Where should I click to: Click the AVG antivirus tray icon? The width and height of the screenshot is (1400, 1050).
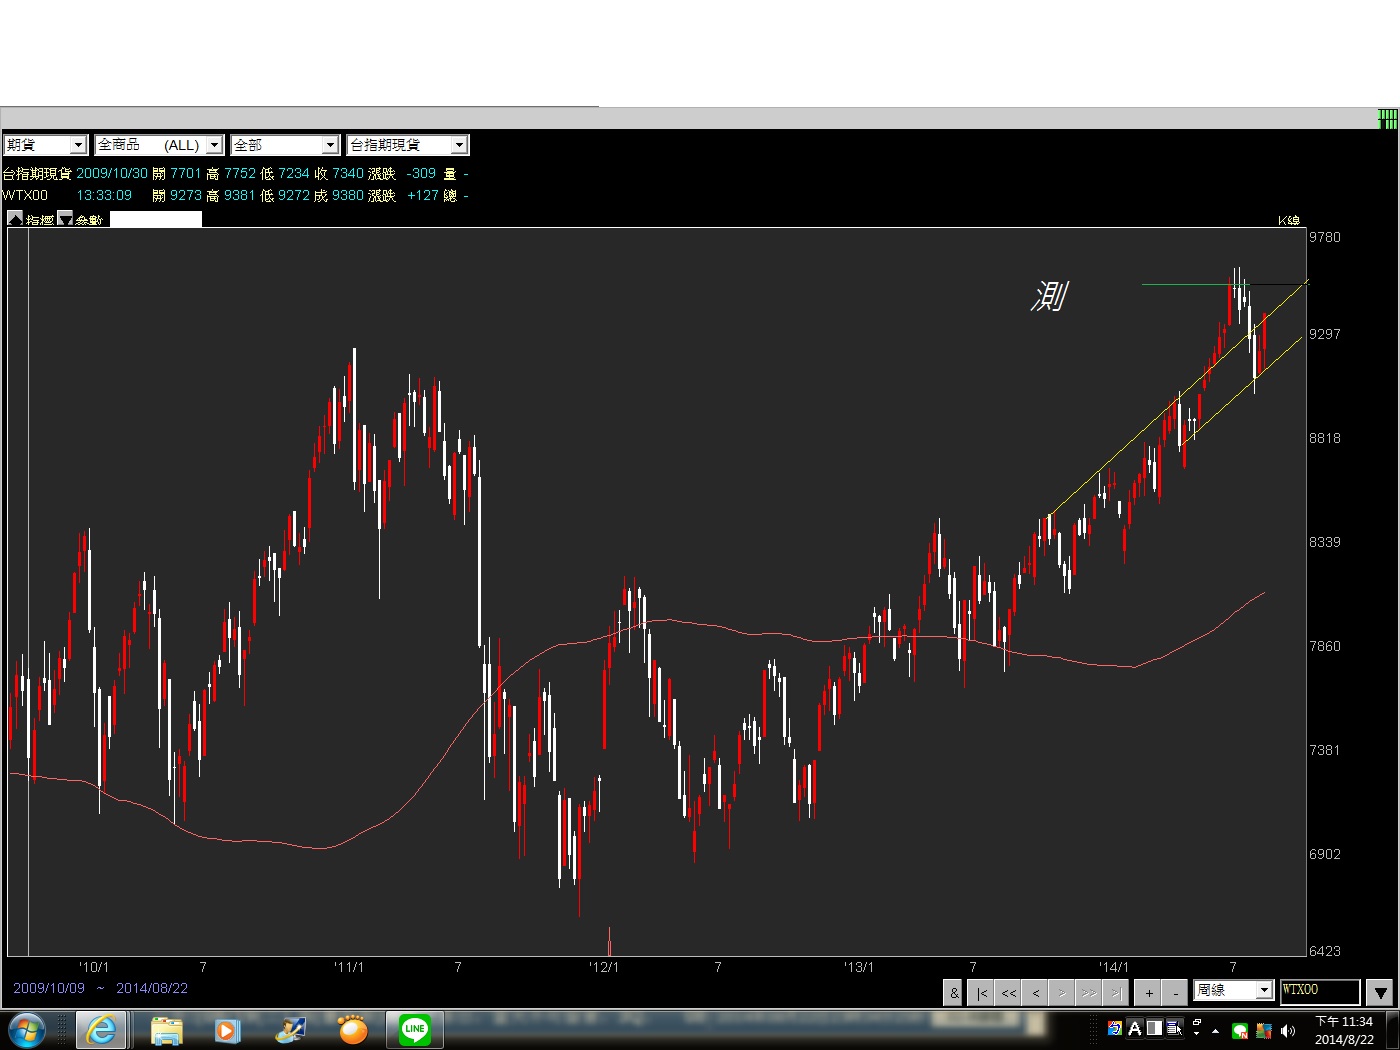coord(1264,1031)
